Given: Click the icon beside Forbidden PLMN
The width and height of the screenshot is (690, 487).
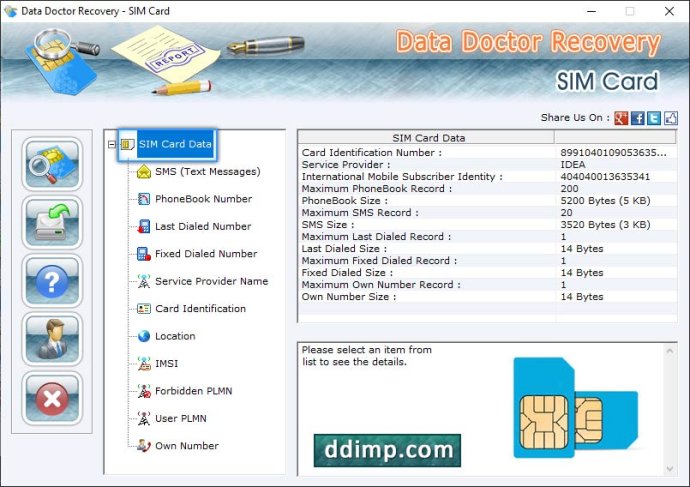Looking at the screenshot, I should point(144,391).
